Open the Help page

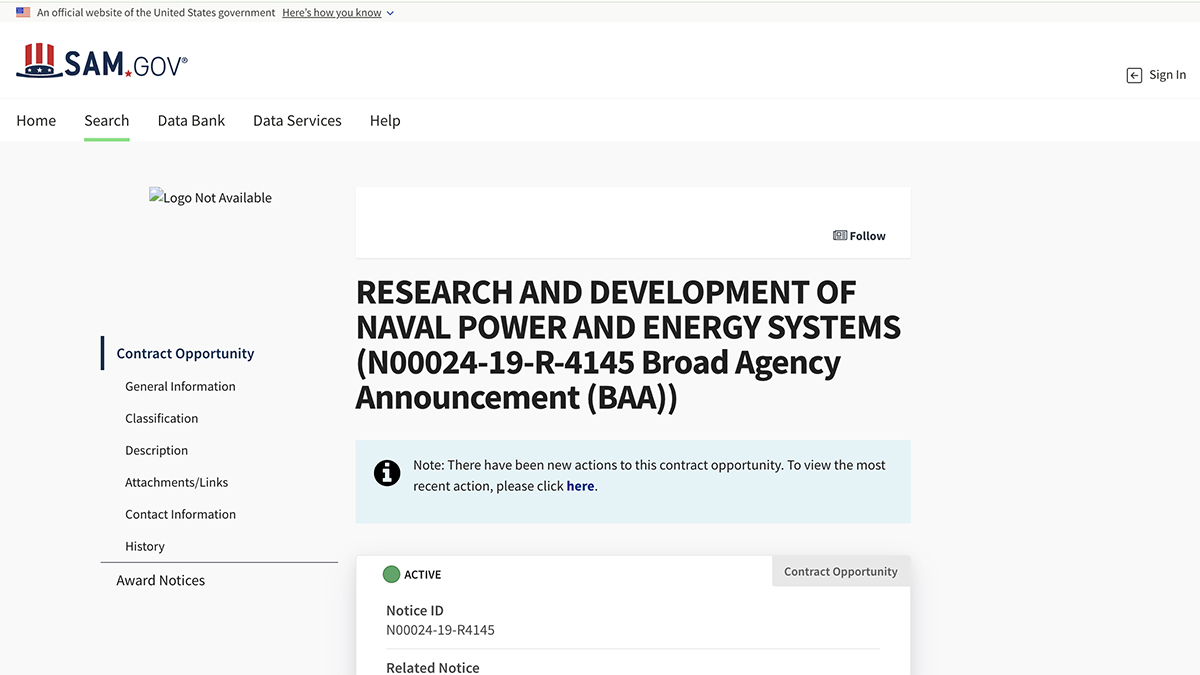pyautogui.click(x=385, y=121)
